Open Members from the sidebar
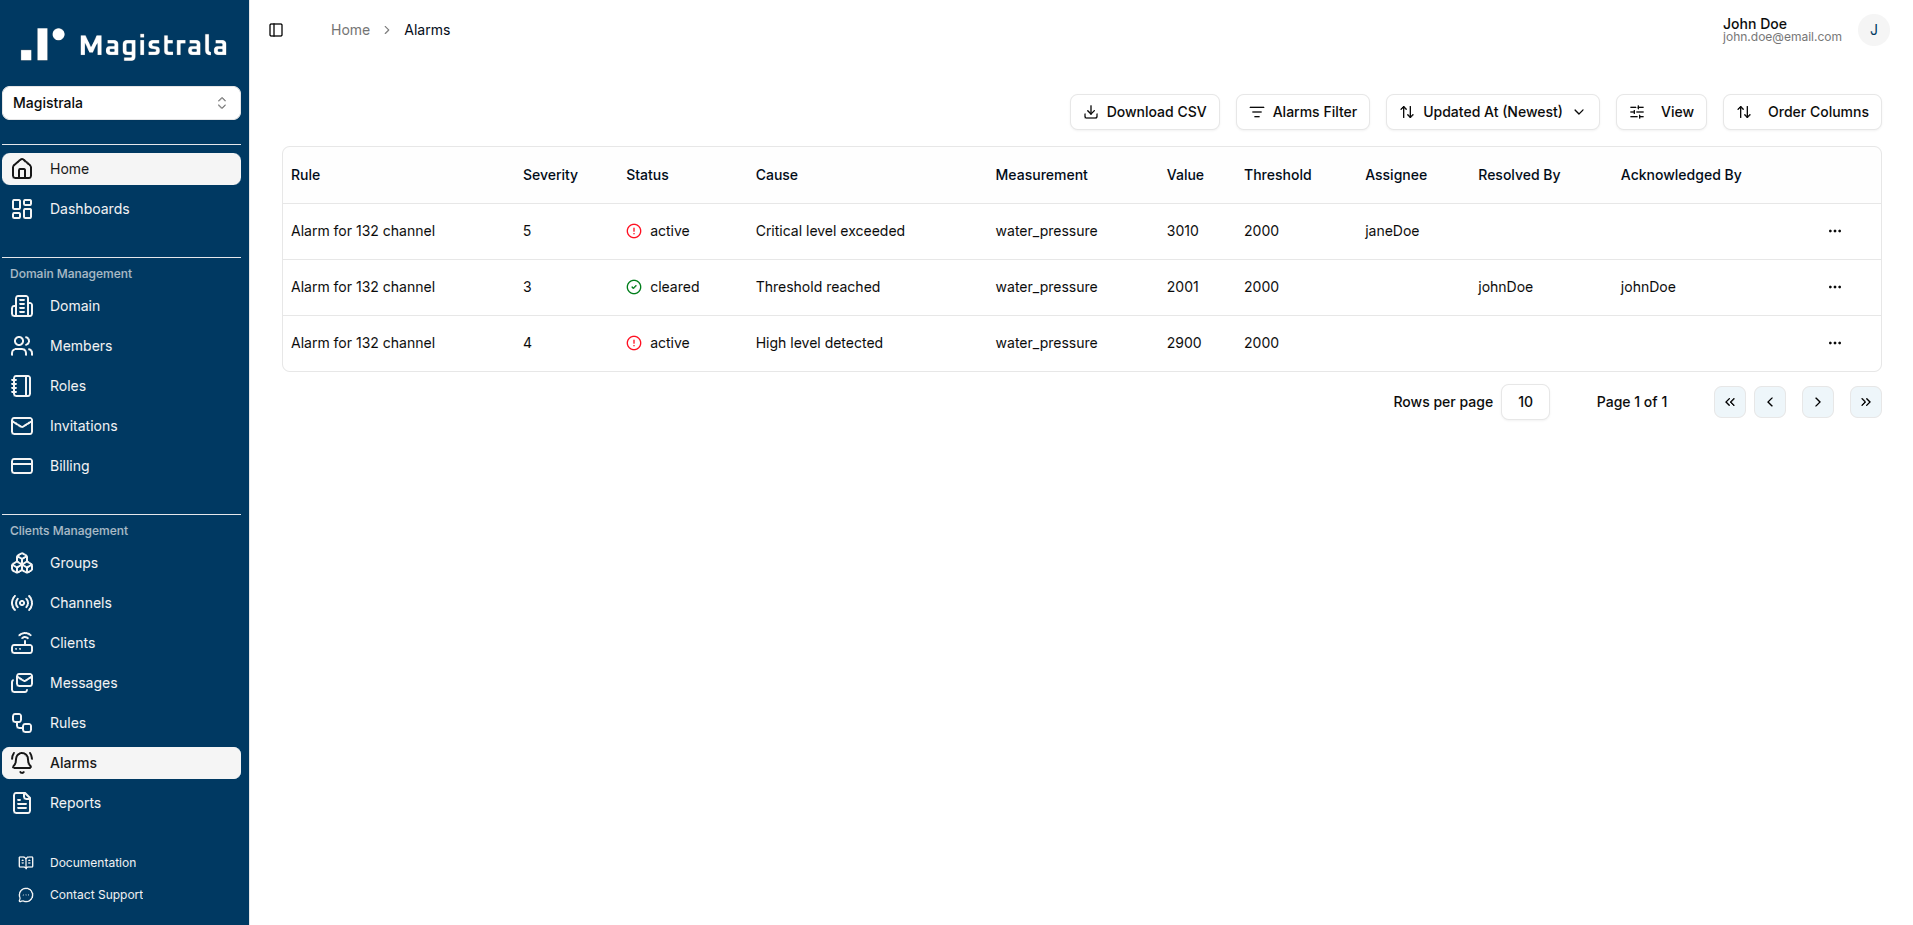Viewport: 1913px width, 925px height. [80, 346]
